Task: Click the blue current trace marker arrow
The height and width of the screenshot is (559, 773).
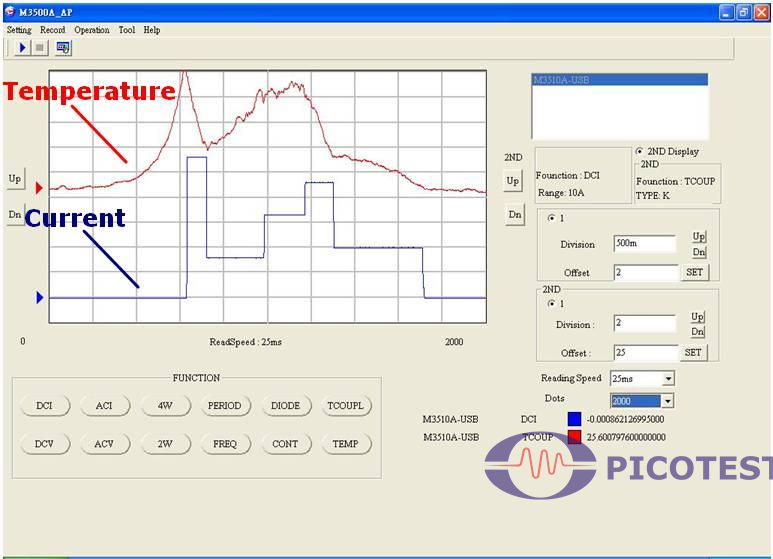Action: click(x=40, y=297)
